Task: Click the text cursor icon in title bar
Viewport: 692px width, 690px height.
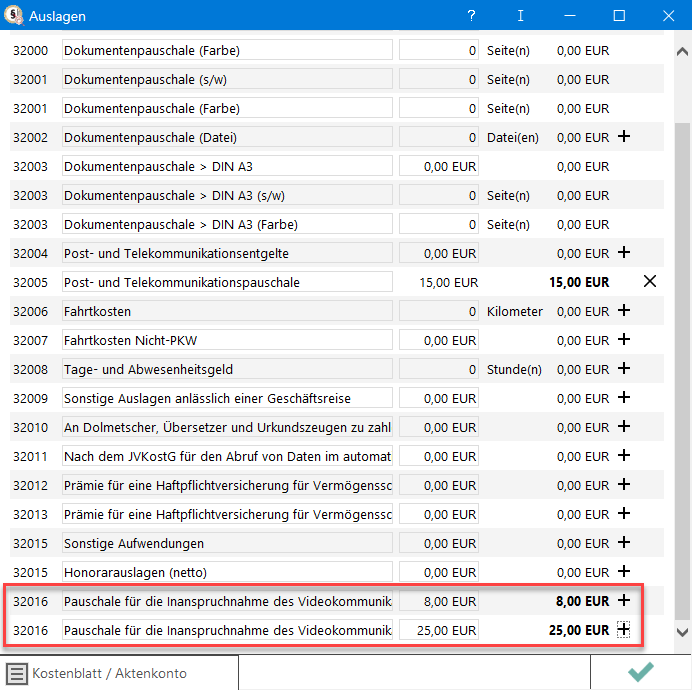Action: point(521,16)
